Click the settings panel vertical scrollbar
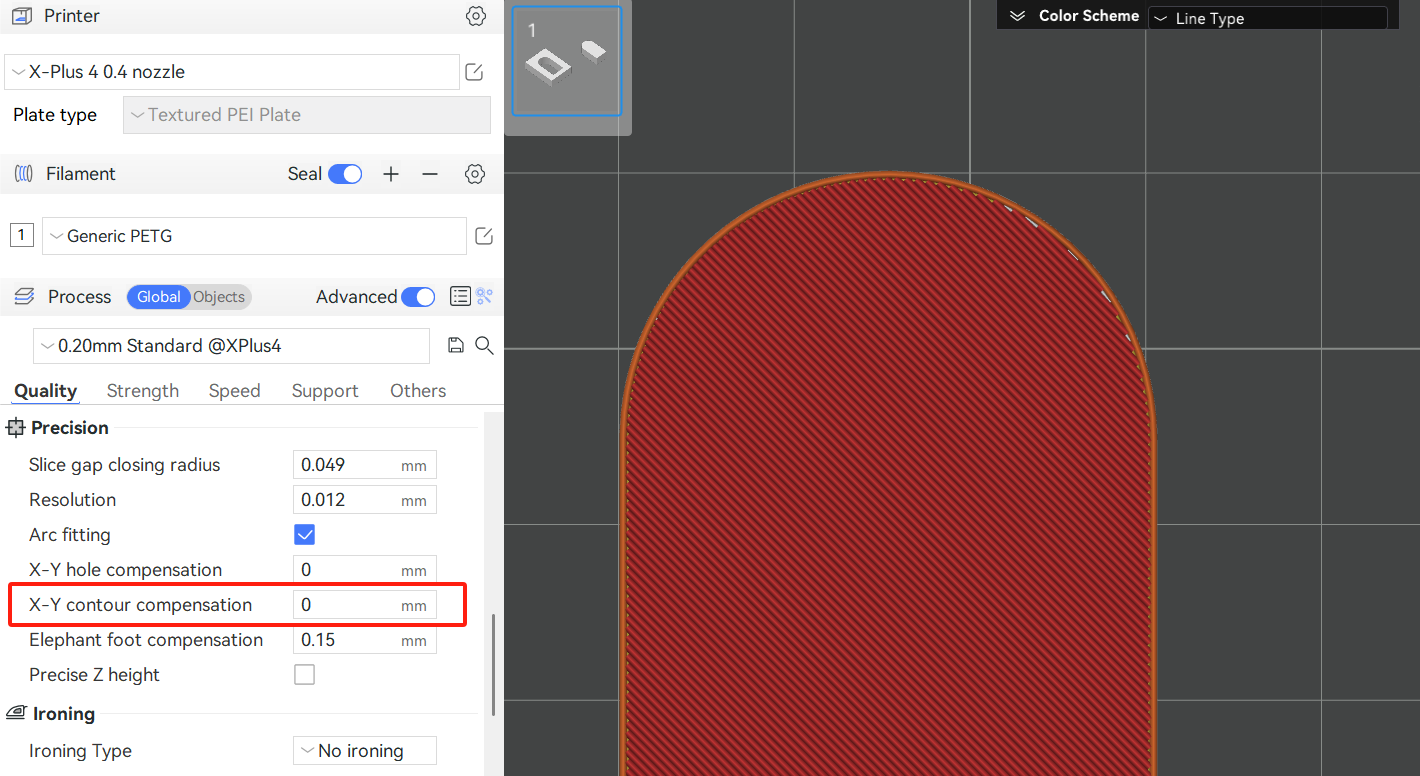Image resolution: width=1420 pixels, height=776 pixels. click(x=493, y=664)
